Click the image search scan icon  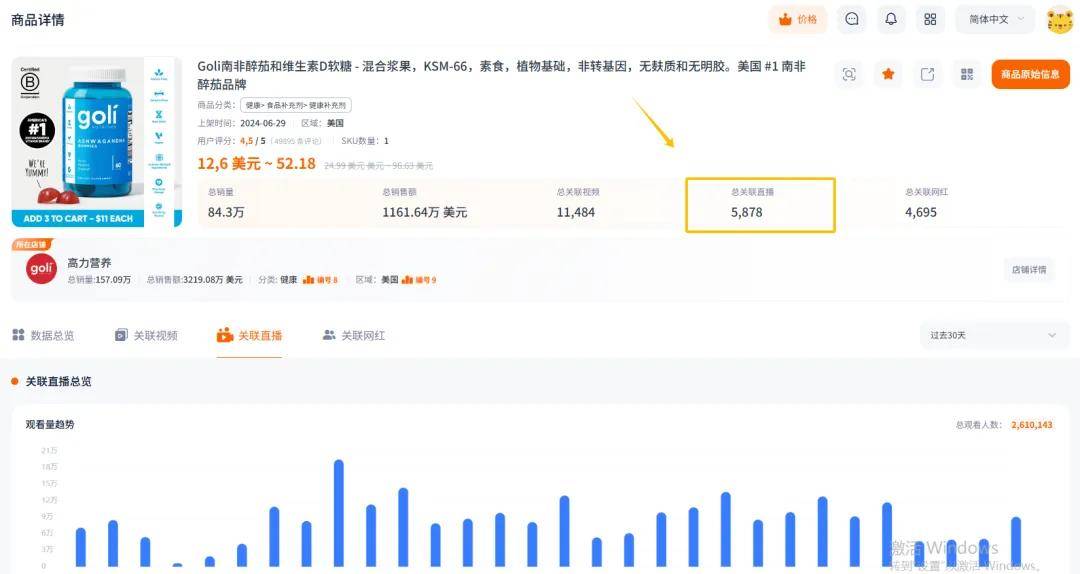tap(849, 74)
